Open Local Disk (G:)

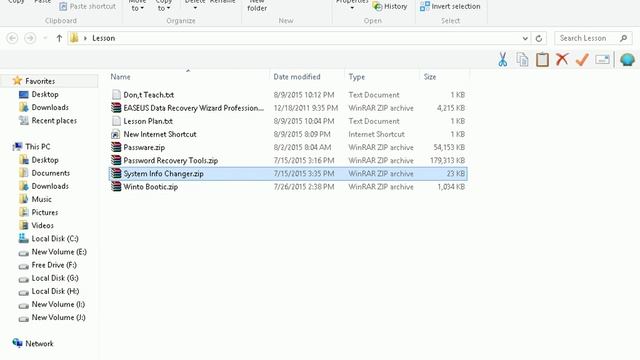(55, 278)
